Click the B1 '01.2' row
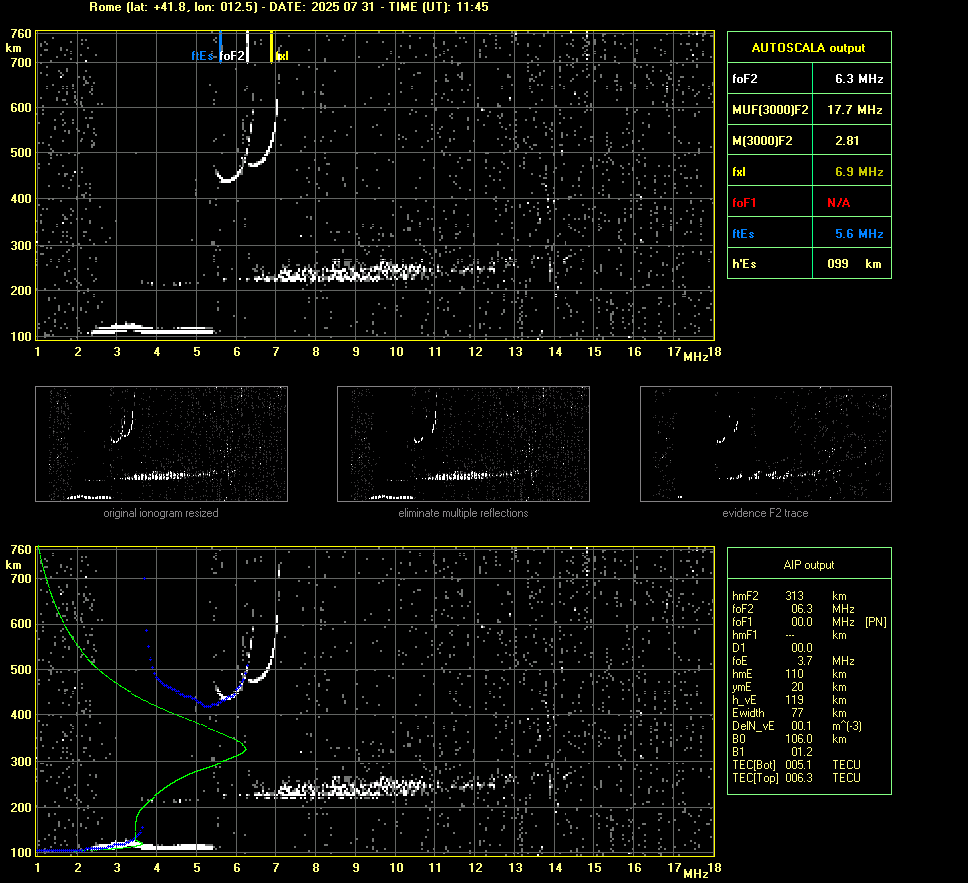This screenshot has width=968, height=883. pyautogui.click(x=772, y=751)
